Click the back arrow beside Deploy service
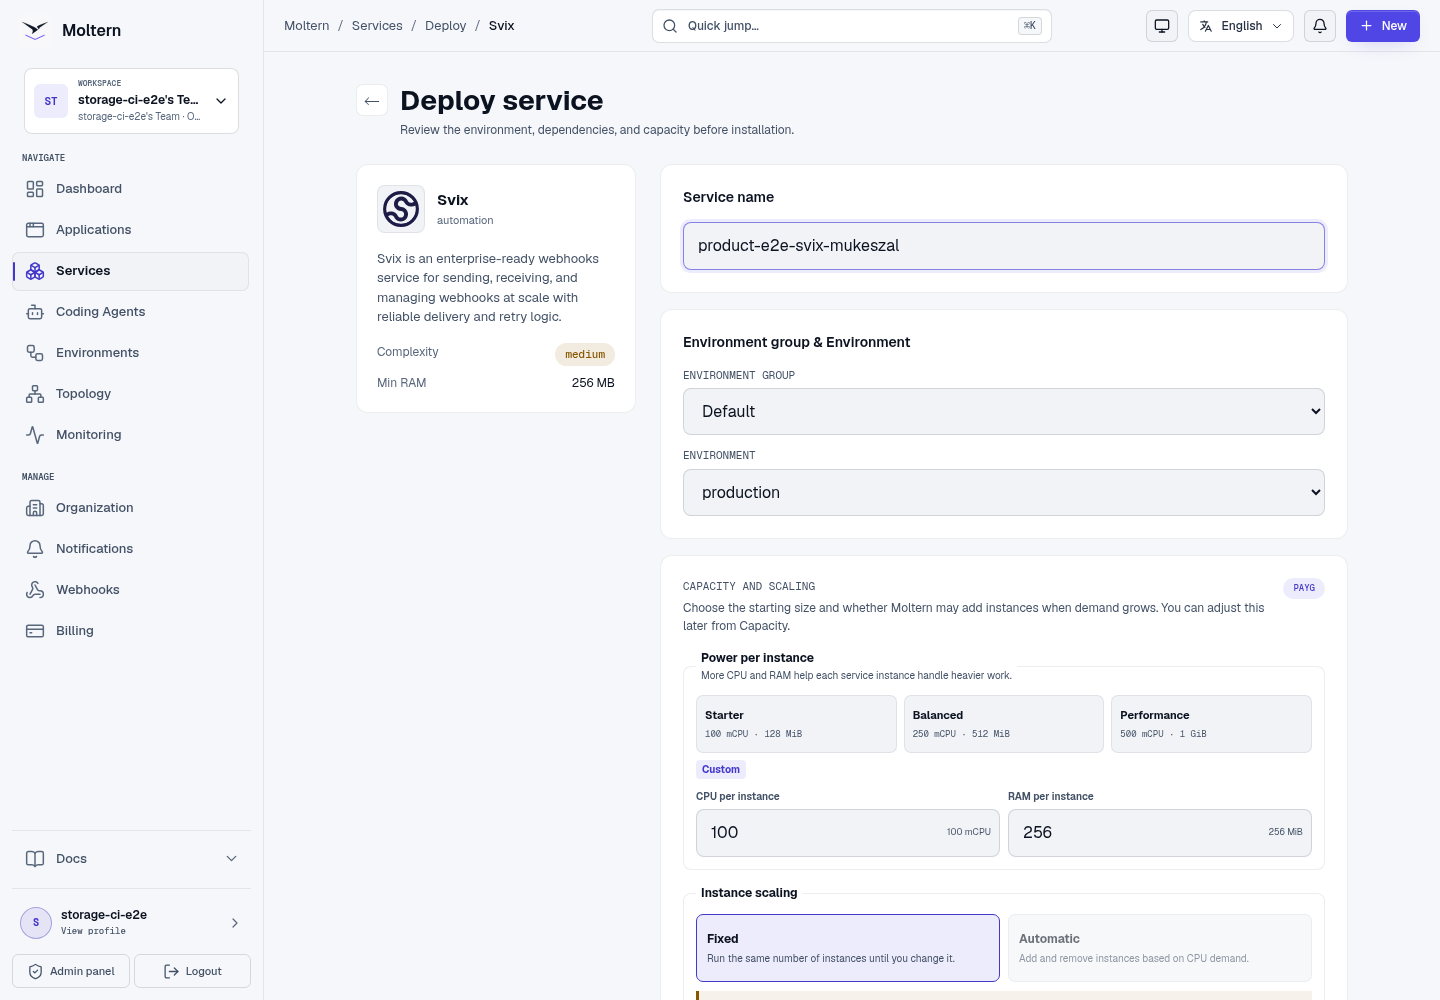 pyautogui.click(x=372, y=101)
